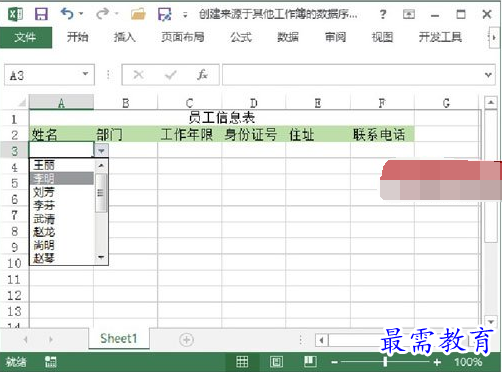Expand Customize Quick Access Toolbar menu
The height and width of the screenshot is (372, 502).
(x=185, y=15)
